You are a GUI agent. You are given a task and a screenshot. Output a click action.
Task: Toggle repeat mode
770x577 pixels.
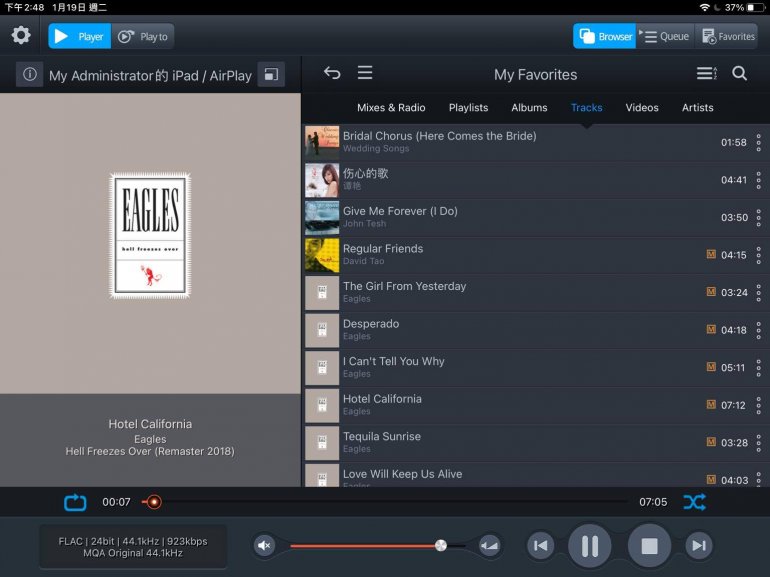coord(75,502)
